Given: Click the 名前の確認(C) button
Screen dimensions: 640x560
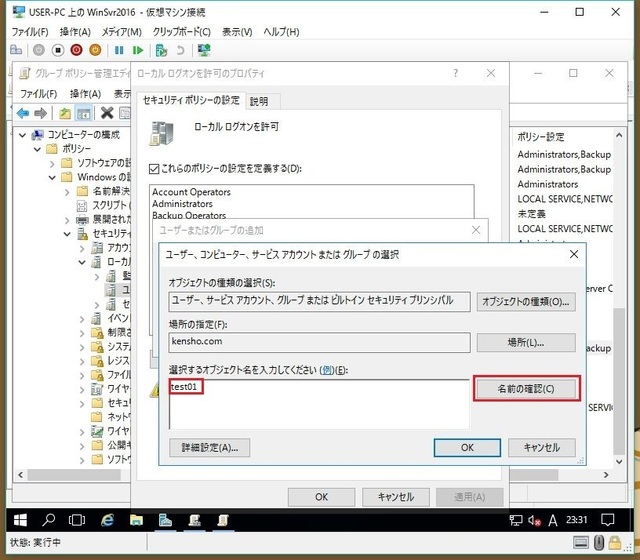Looking at the screenshot, I should point(526,388).
